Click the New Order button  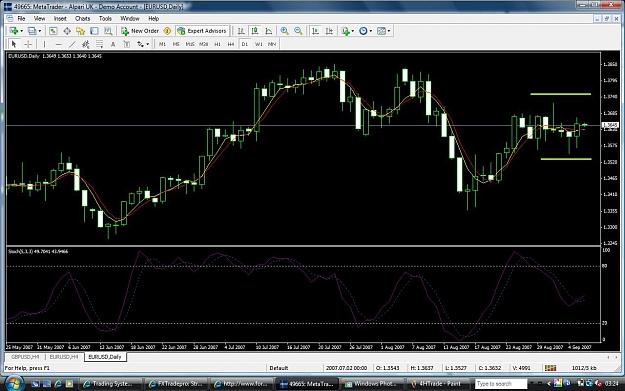140,31
